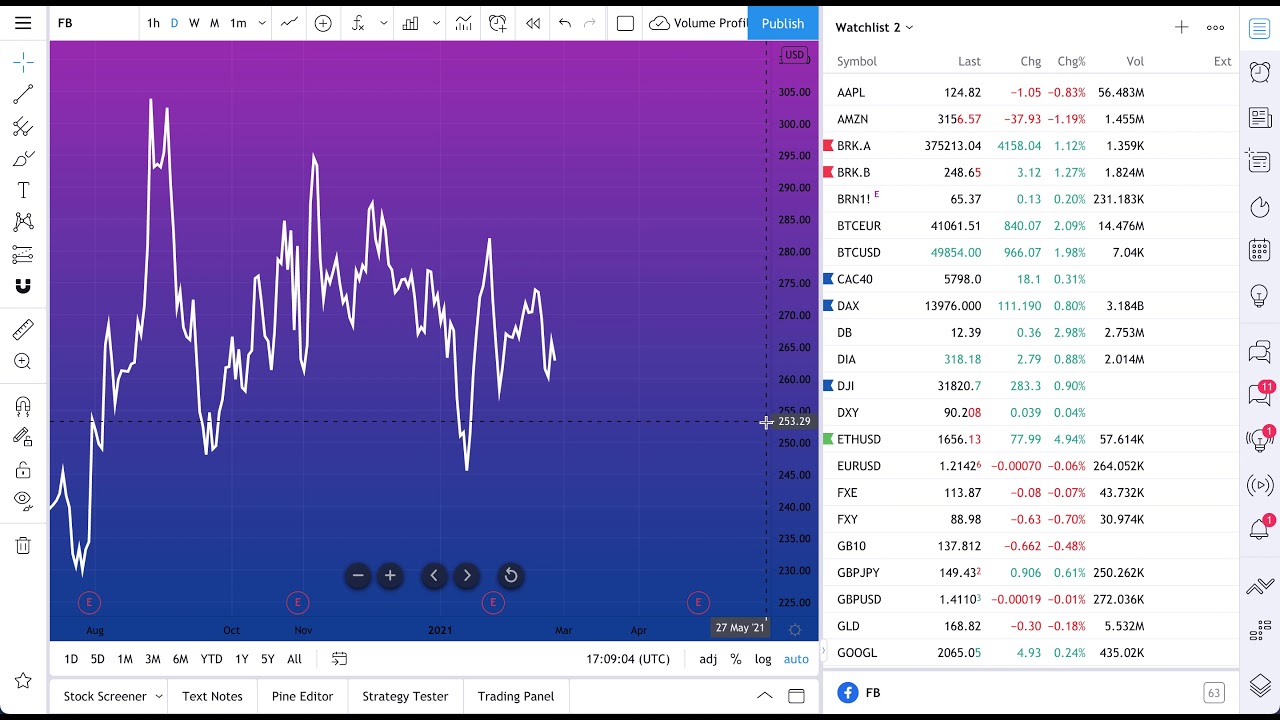Open the Text Notes tab
Screen dimensions: 1280x720
pyautogui.click(x=212, y=696)
